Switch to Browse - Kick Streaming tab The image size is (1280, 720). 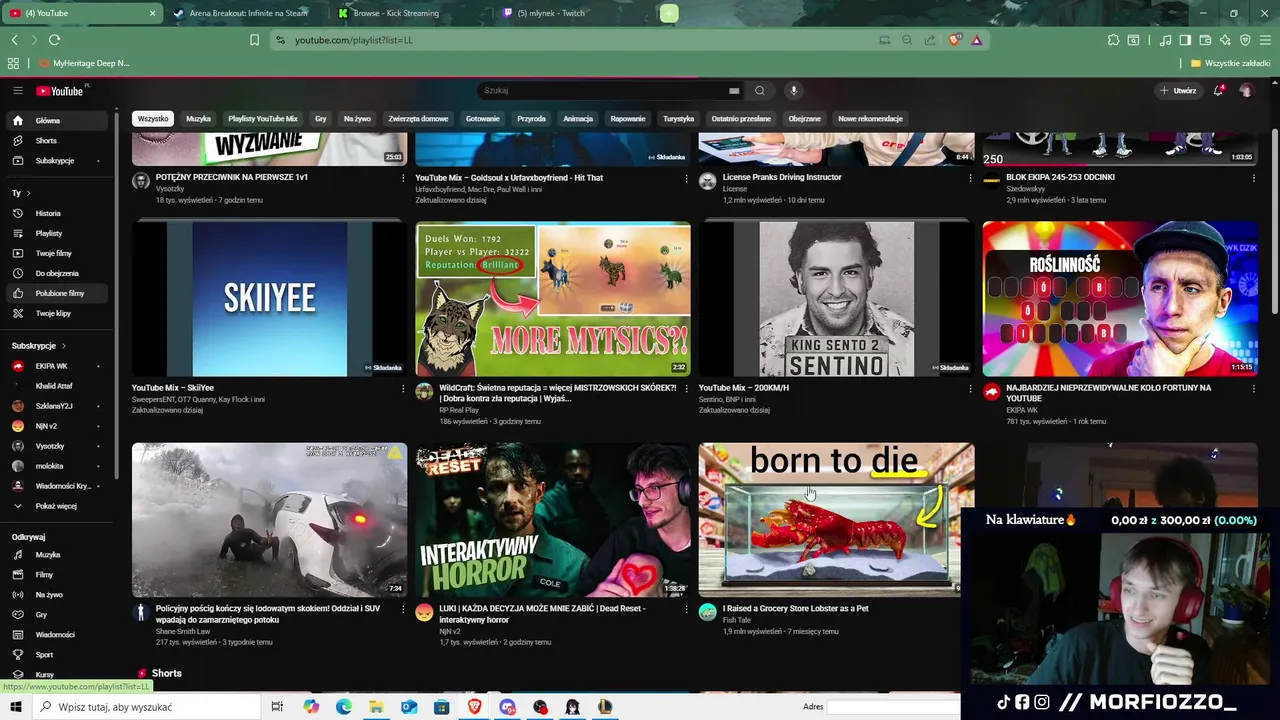click(x=395, y=13)
